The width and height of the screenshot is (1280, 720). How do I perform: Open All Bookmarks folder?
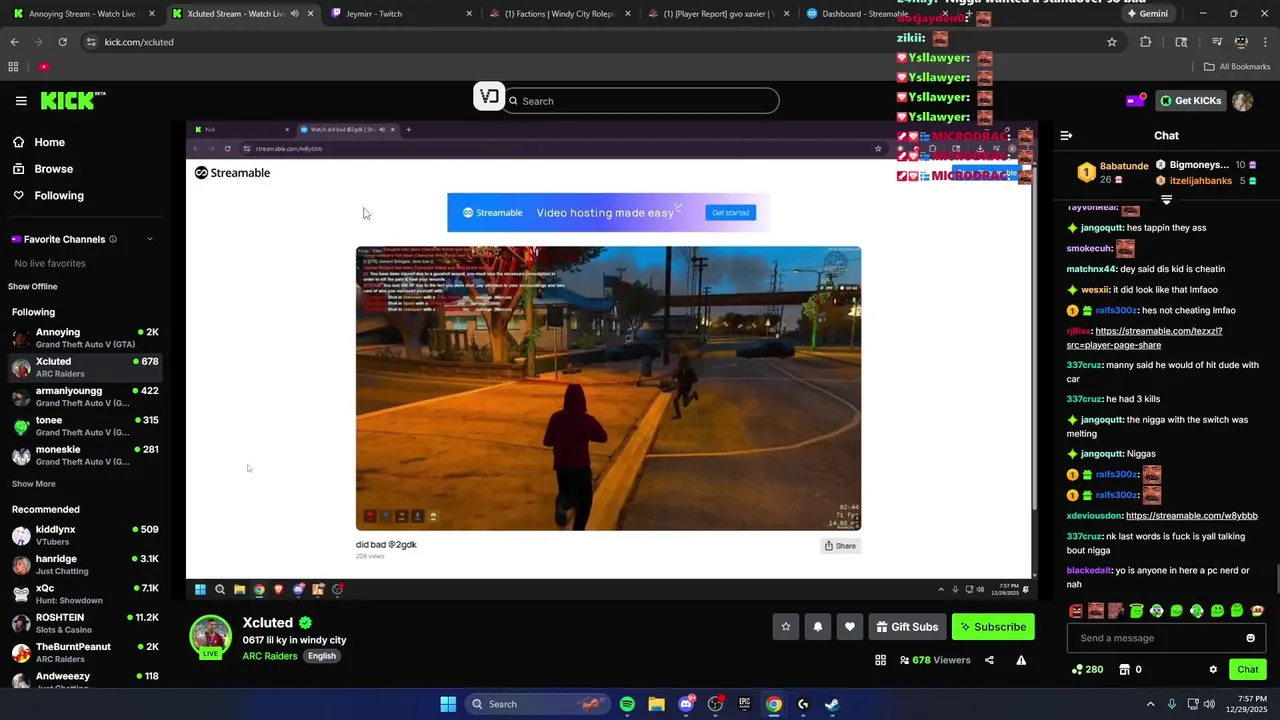click(x=1237, y=67)
